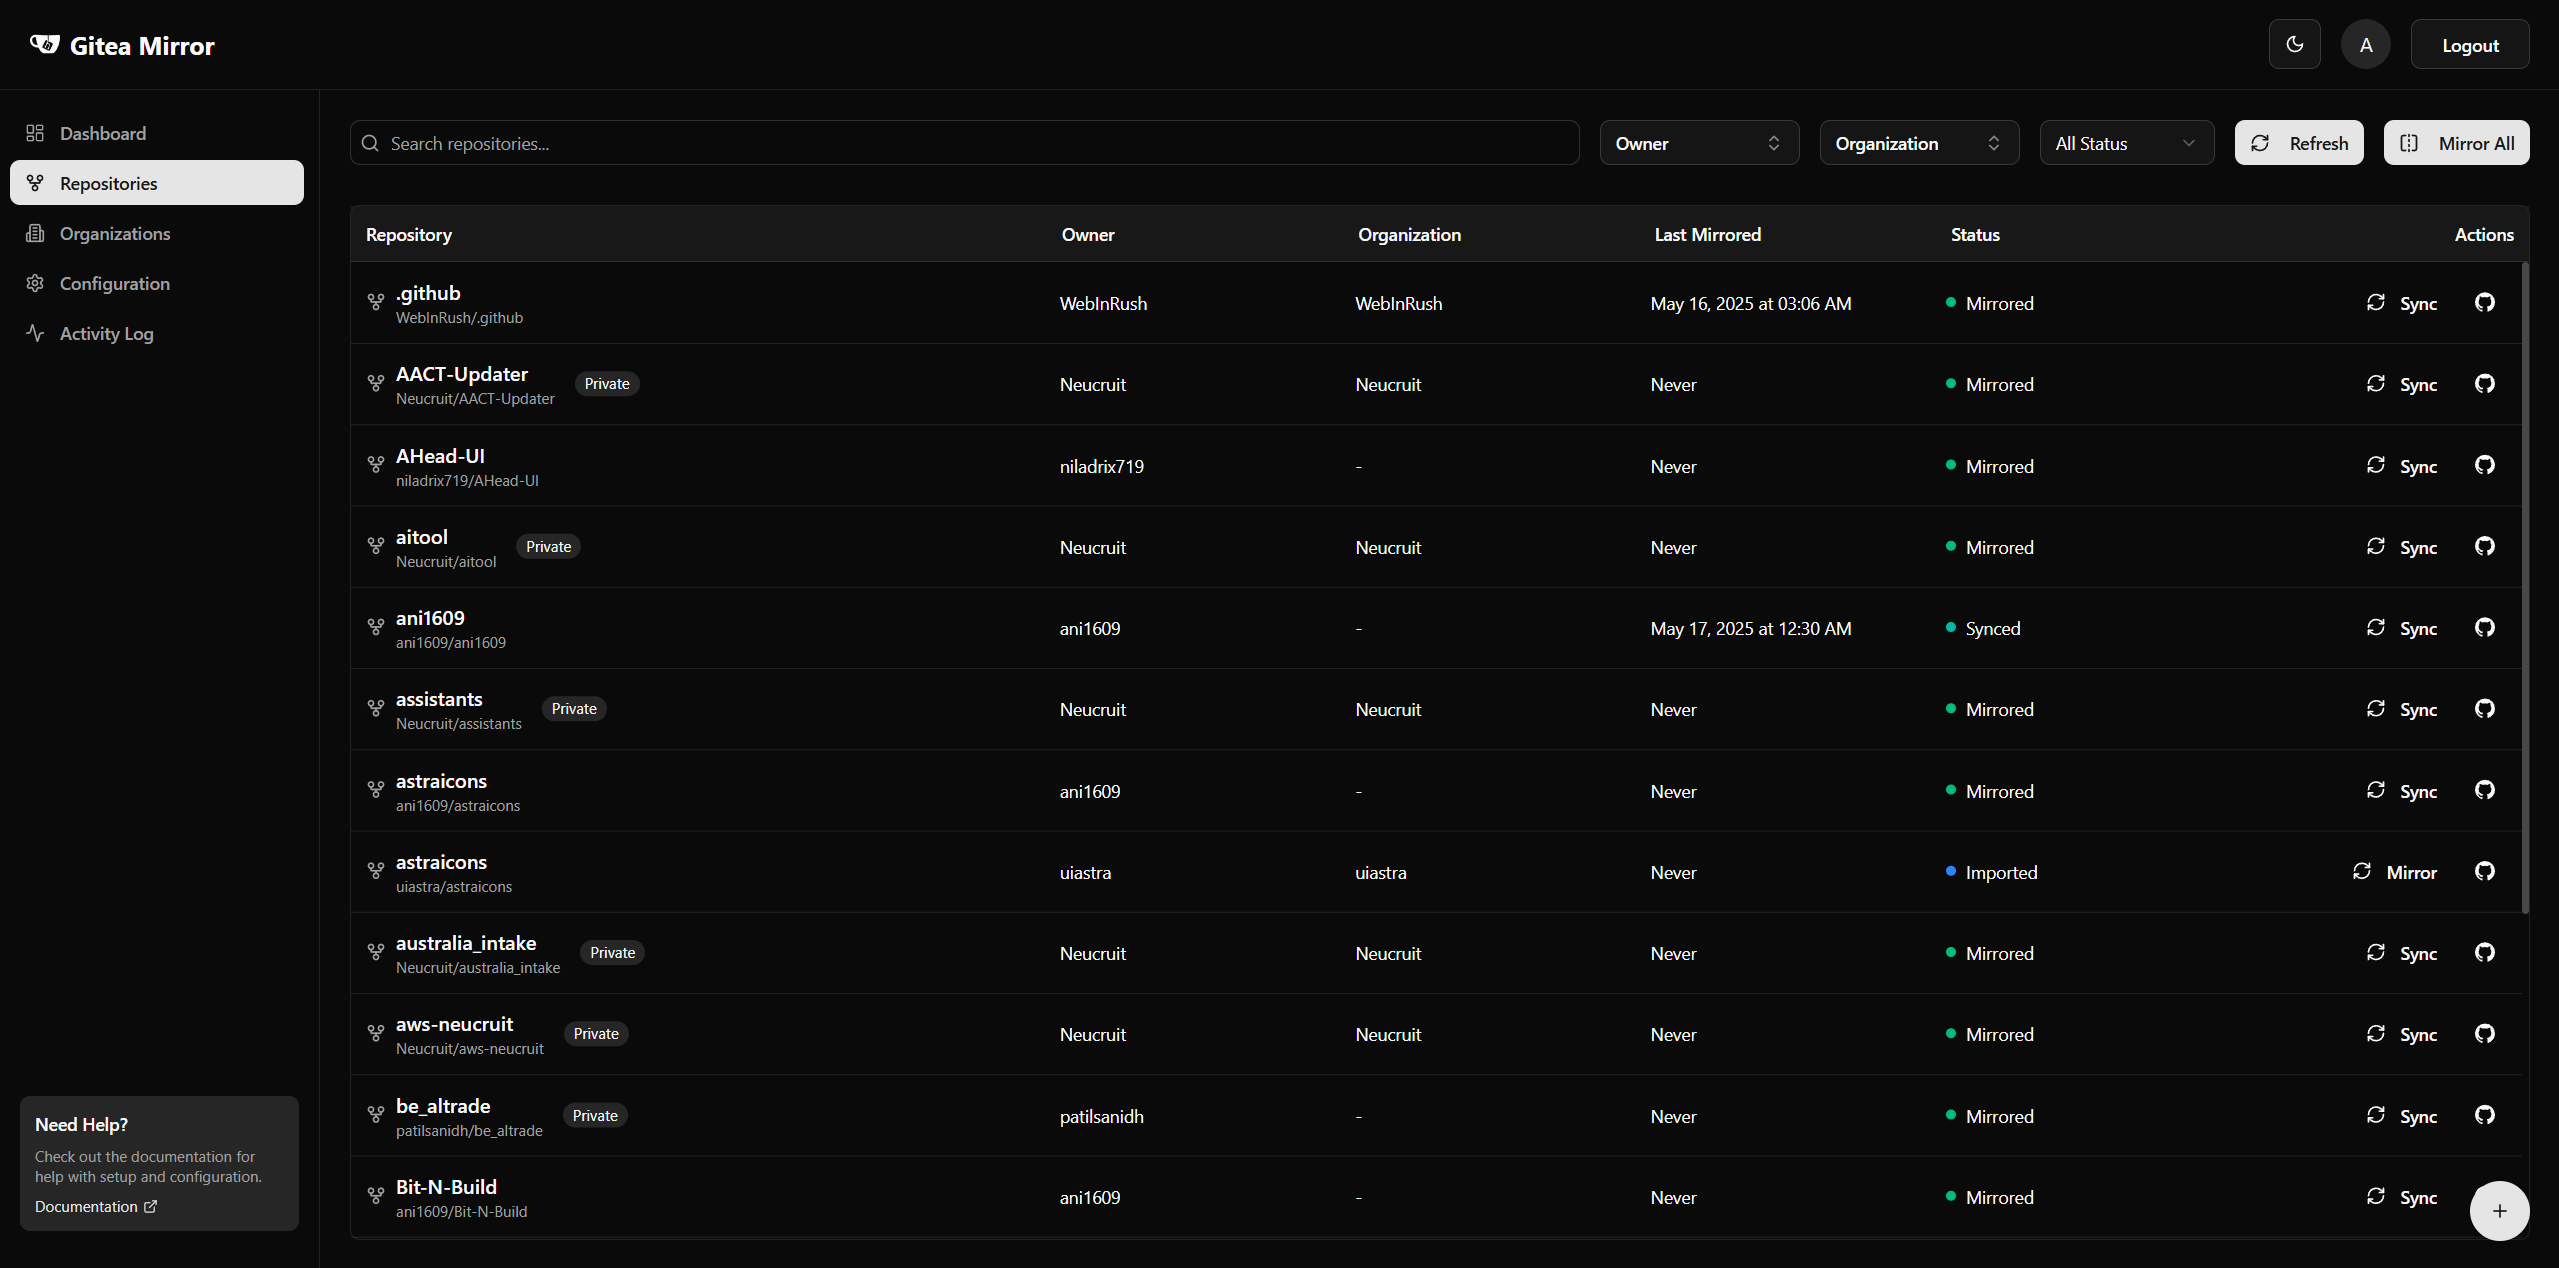
Task: Open the All Status dropdown
Action: [x=2126, y=143]
